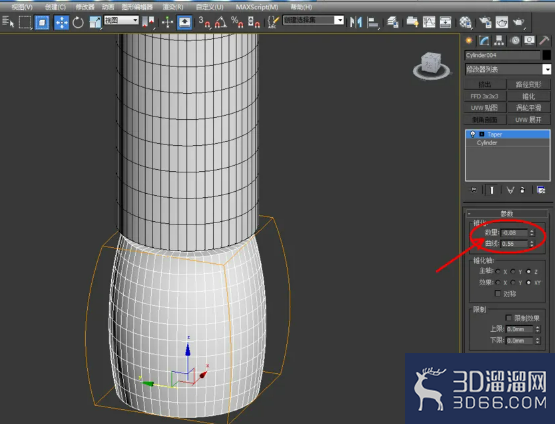
Task: Toggle the Spinner Snap tool
Action: pos(254,22)
